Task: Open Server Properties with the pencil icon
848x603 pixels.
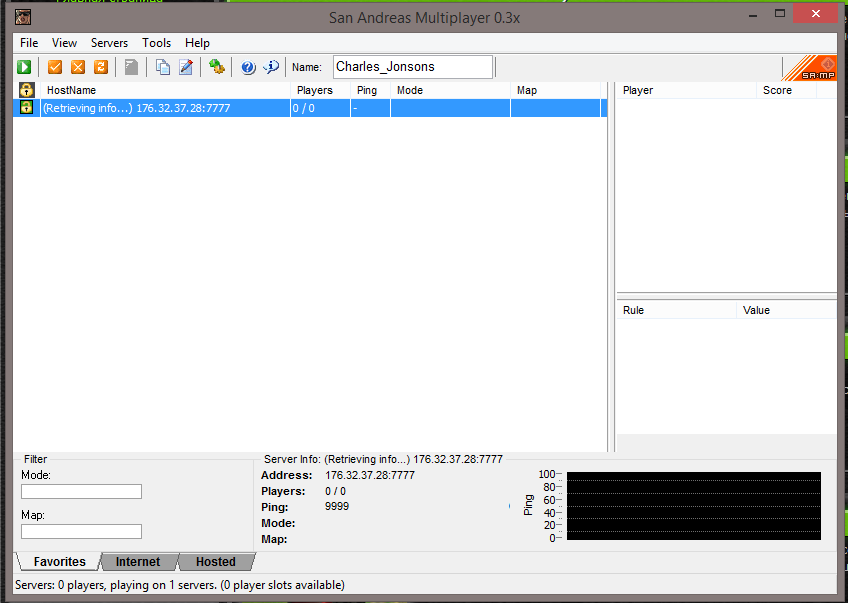Action: pos(186,67)
